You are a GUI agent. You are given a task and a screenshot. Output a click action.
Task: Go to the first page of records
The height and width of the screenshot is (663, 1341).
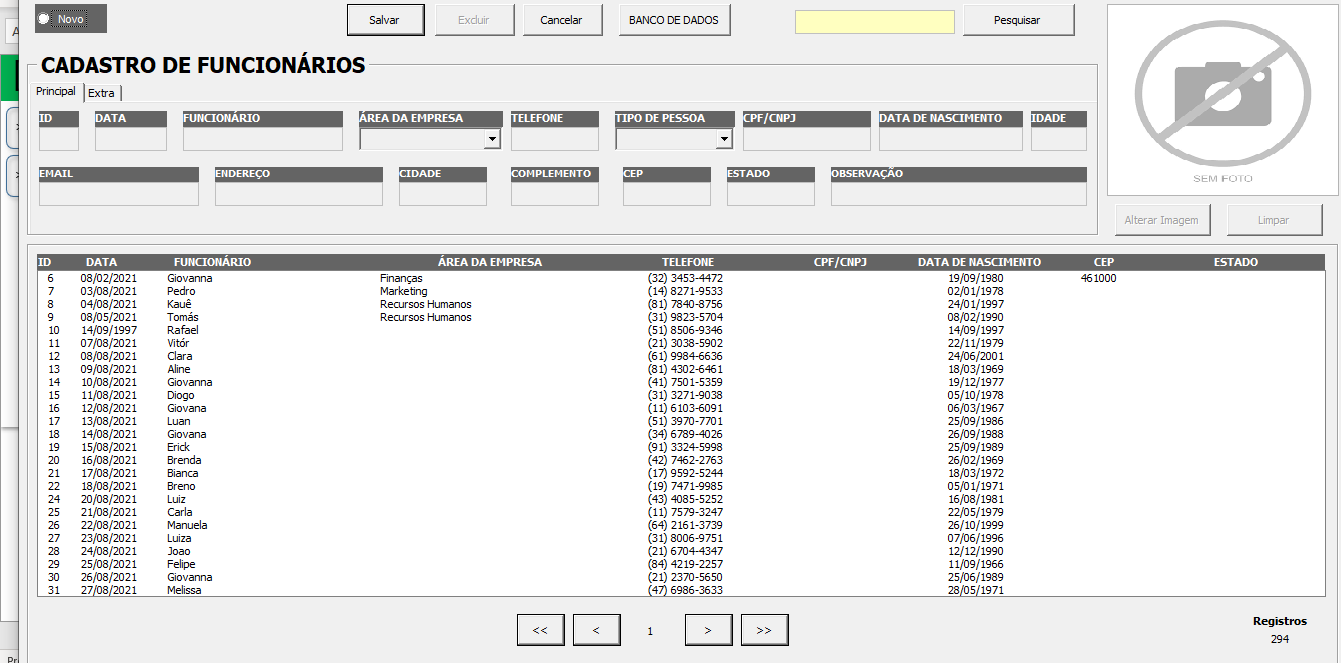[540, 630]
